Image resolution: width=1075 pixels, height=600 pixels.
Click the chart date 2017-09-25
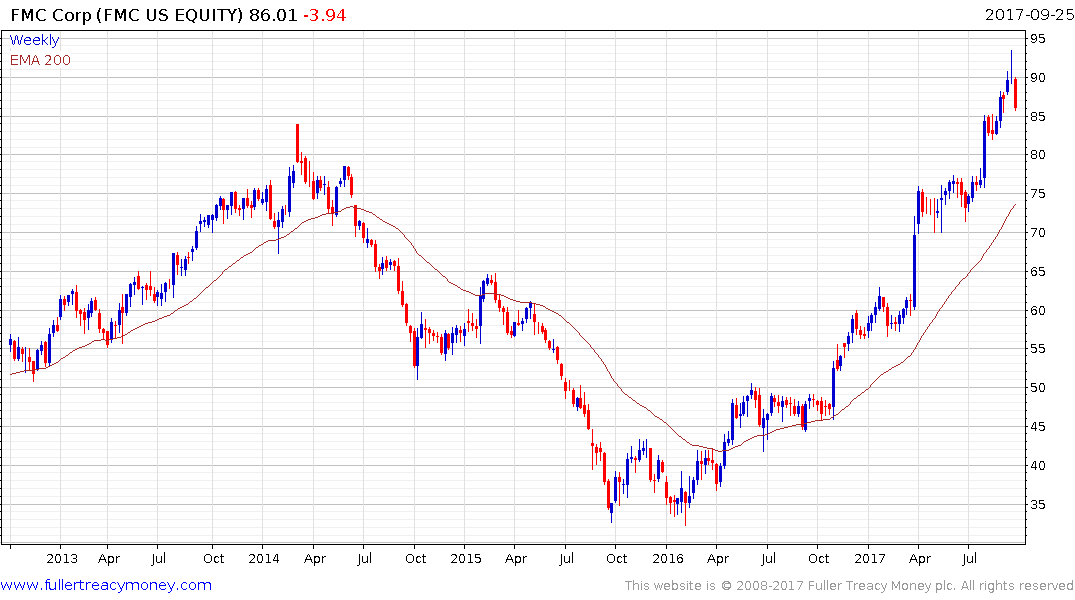pyautogui.click(x=1029, y=14)
